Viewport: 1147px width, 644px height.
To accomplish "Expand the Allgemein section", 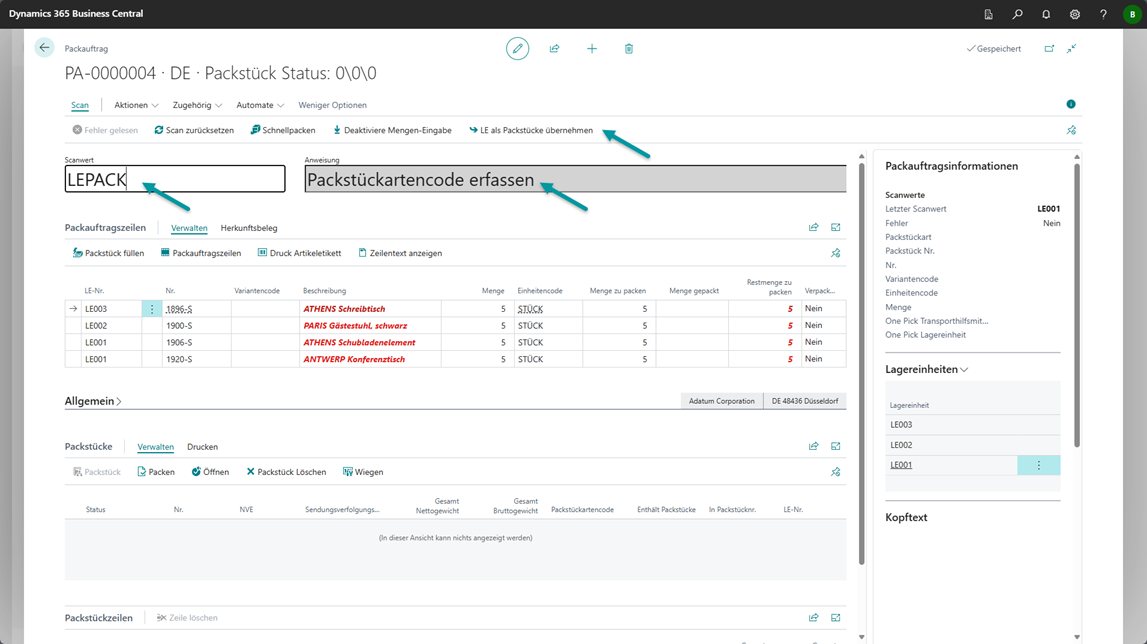I will [93, 401].
